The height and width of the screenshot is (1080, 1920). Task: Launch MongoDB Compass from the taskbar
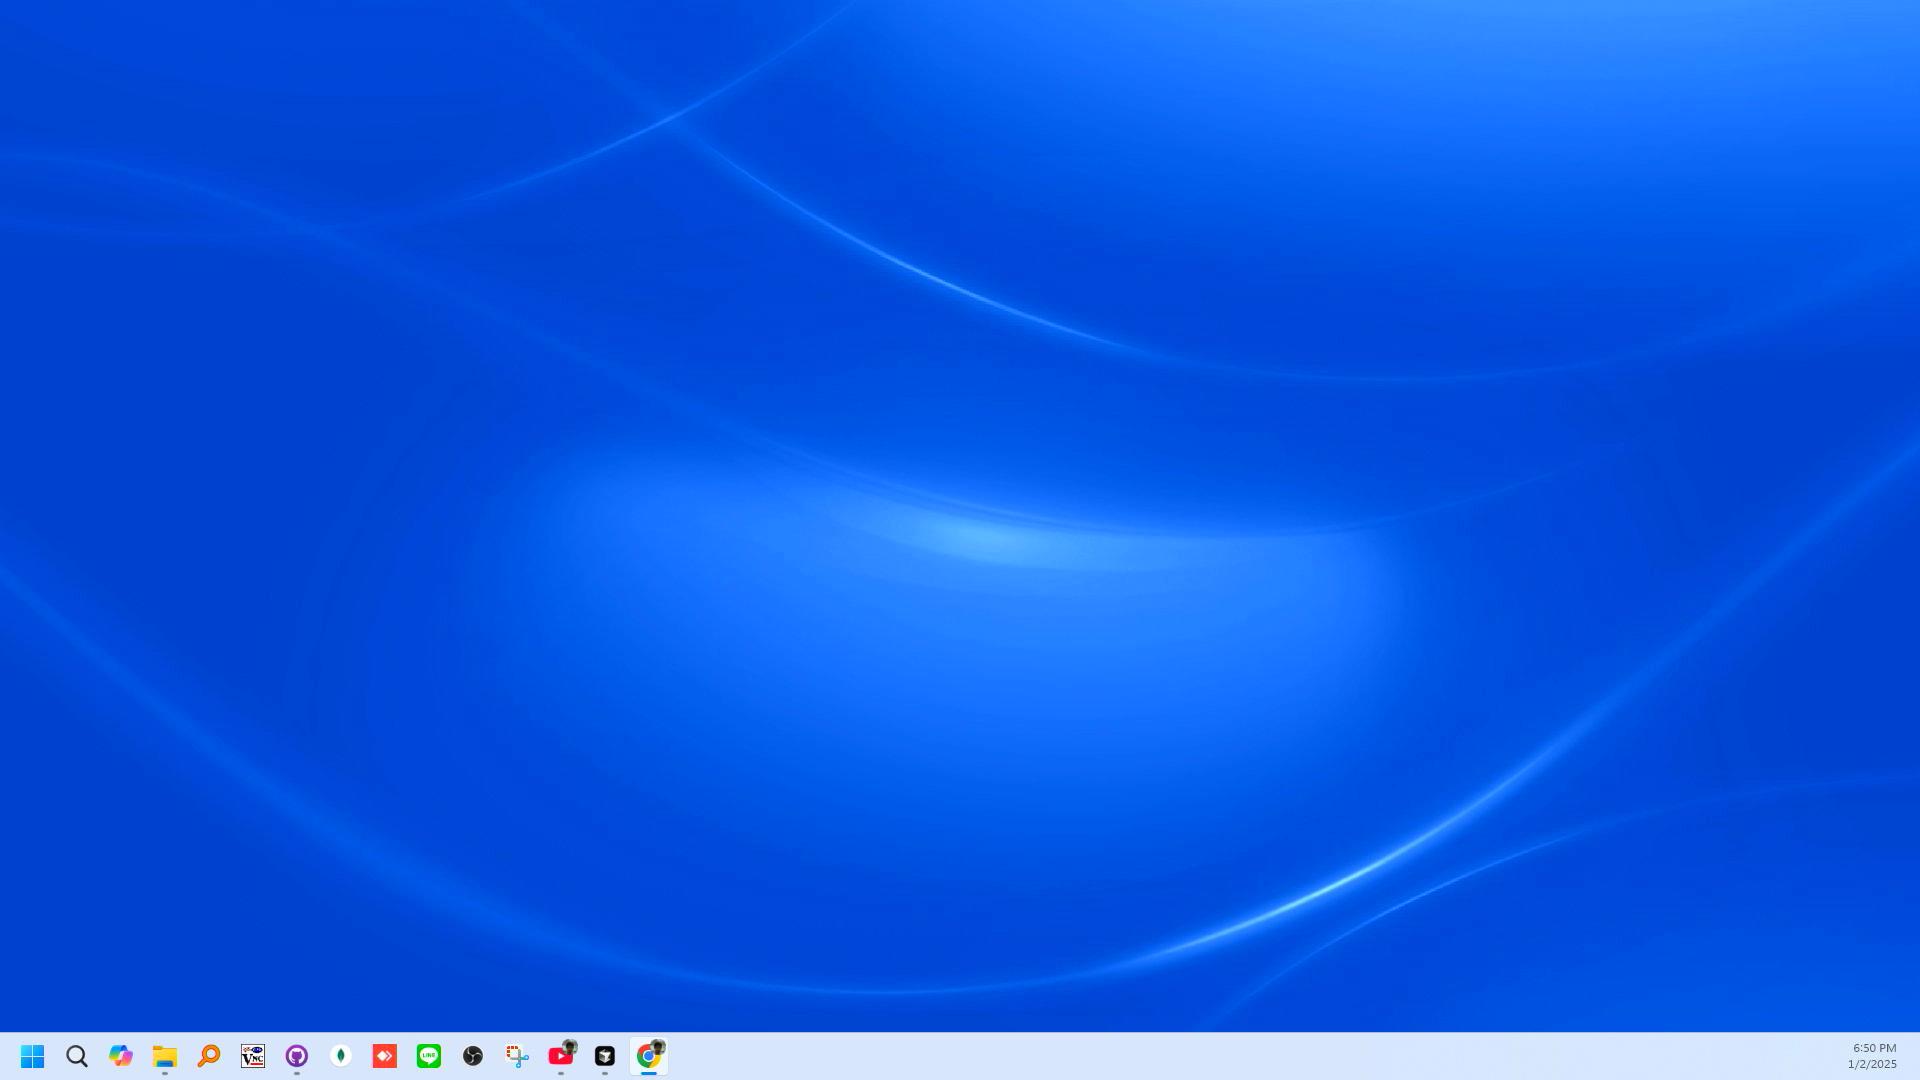point(341,1056)
